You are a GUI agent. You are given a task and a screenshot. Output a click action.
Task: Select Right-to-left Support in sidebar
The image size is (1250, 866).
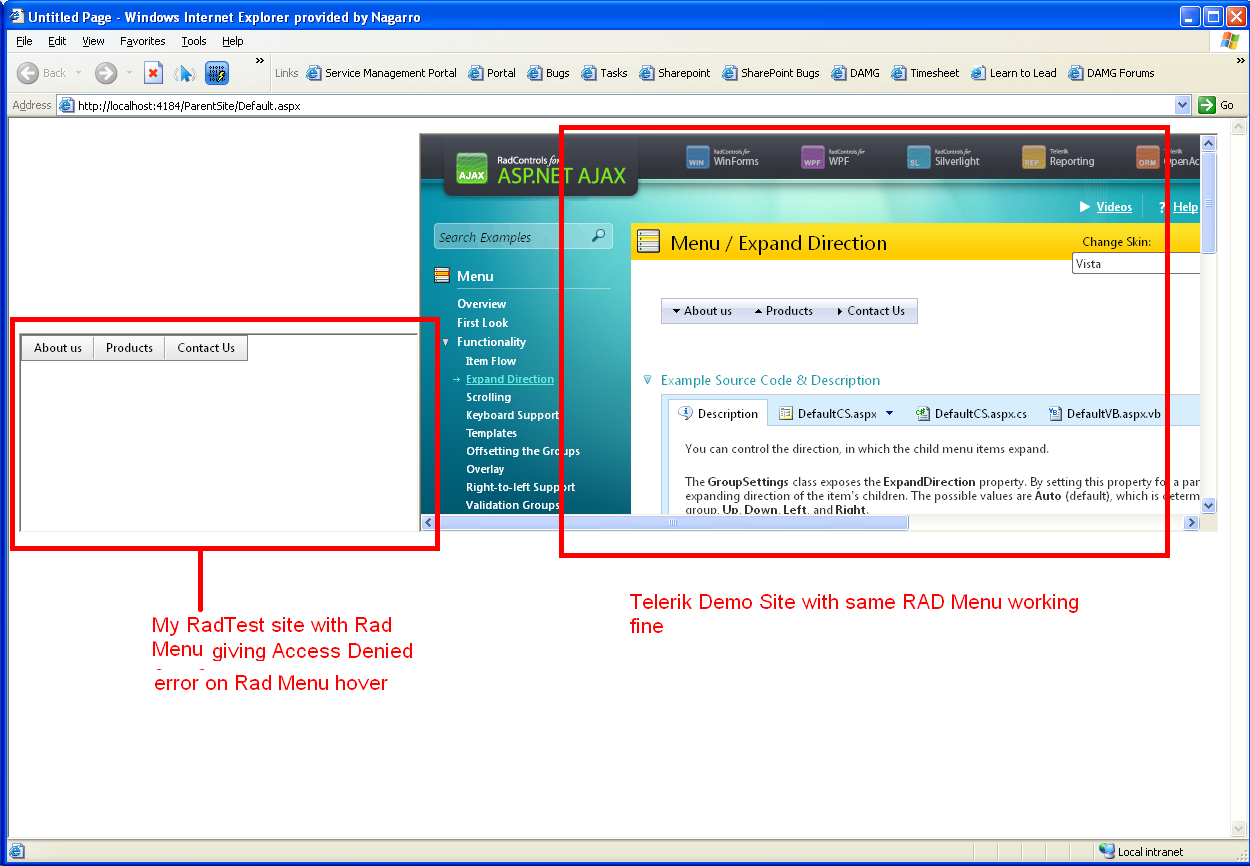point(520,487)
